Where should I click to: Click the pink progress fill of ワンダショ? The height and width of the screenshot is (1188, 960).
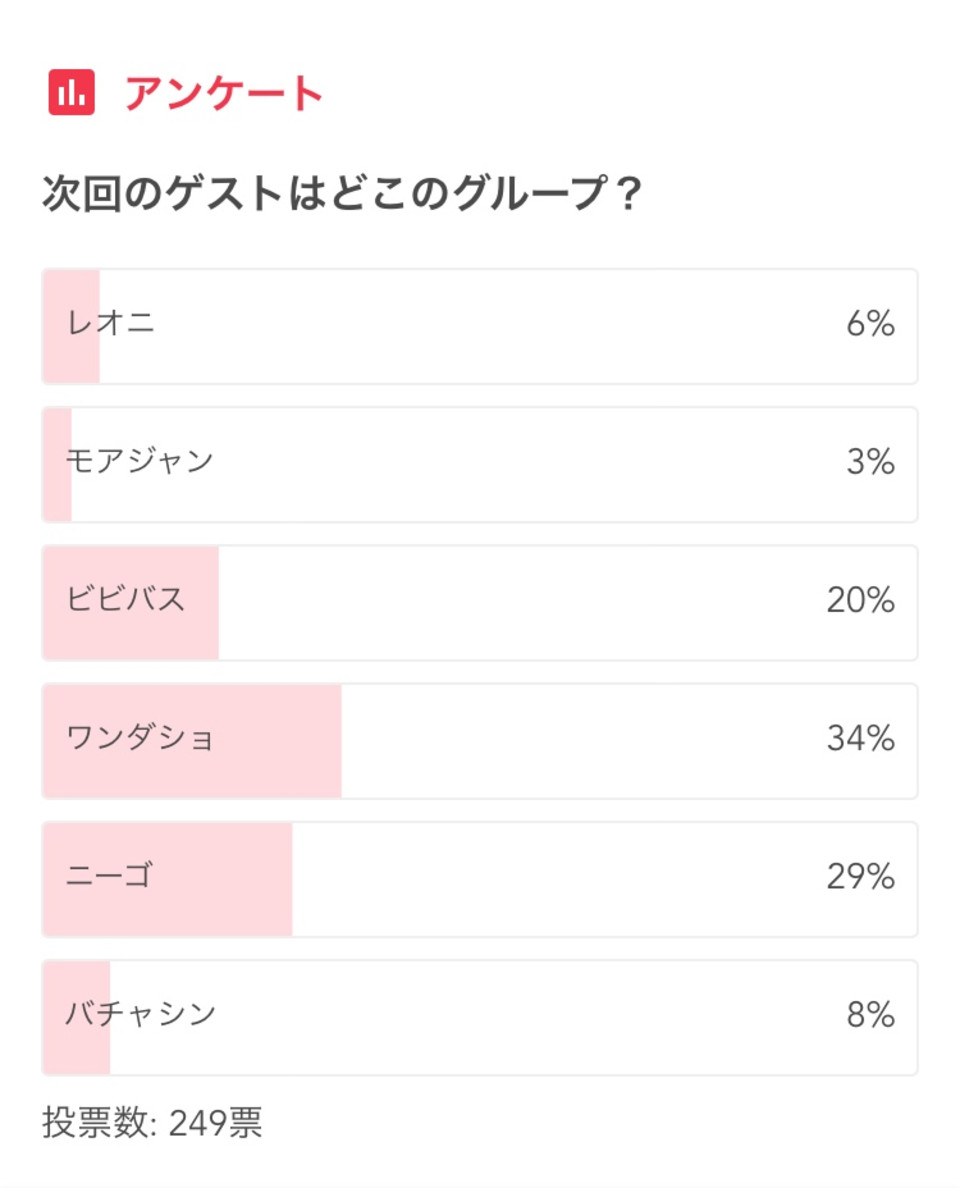click(192, 741)
